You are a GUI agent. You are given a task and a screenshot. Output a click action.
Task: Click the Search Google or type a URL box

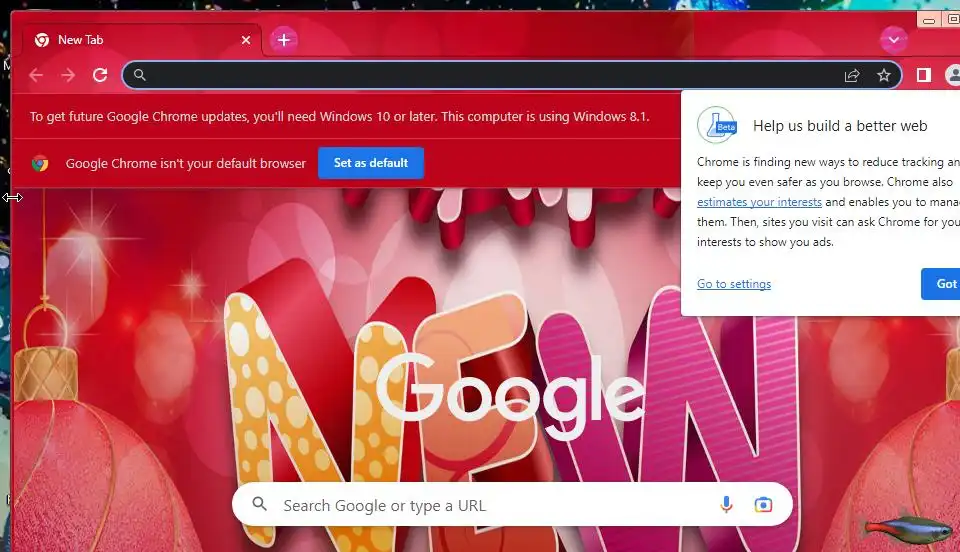point(512,505)
